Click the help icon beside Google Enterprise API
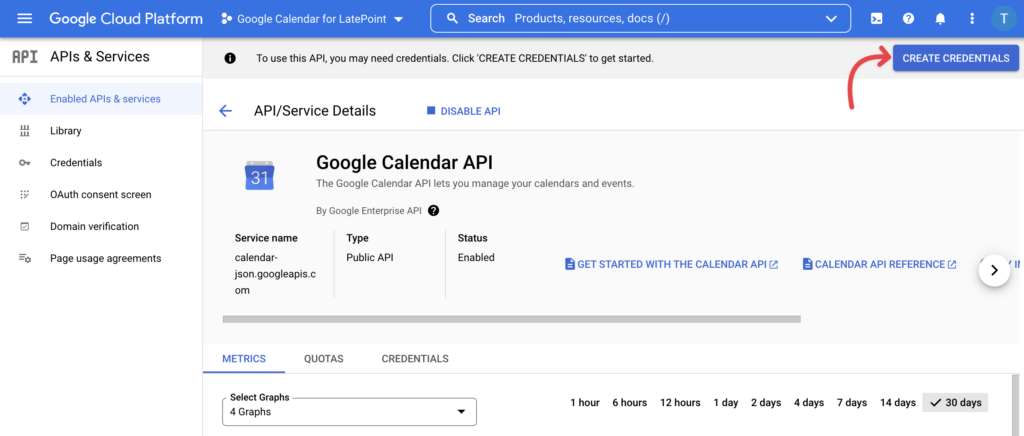The height and width of the screenshot is (436, 1024). pos(434,211)
